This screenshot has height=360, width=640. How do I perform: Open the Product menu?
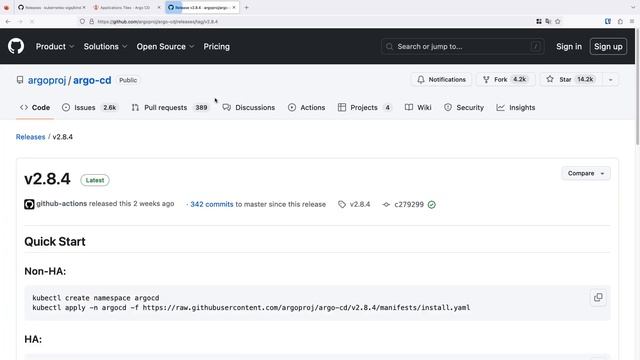click(x=55, y=47)
